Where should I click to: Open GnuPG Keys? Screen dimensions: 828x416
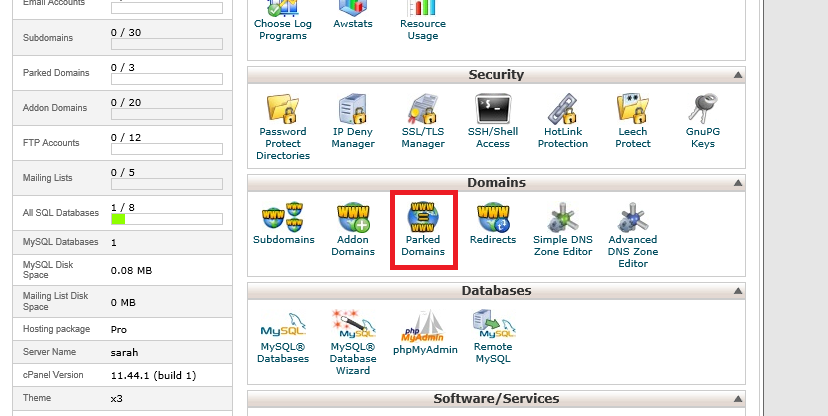[703, 109]
